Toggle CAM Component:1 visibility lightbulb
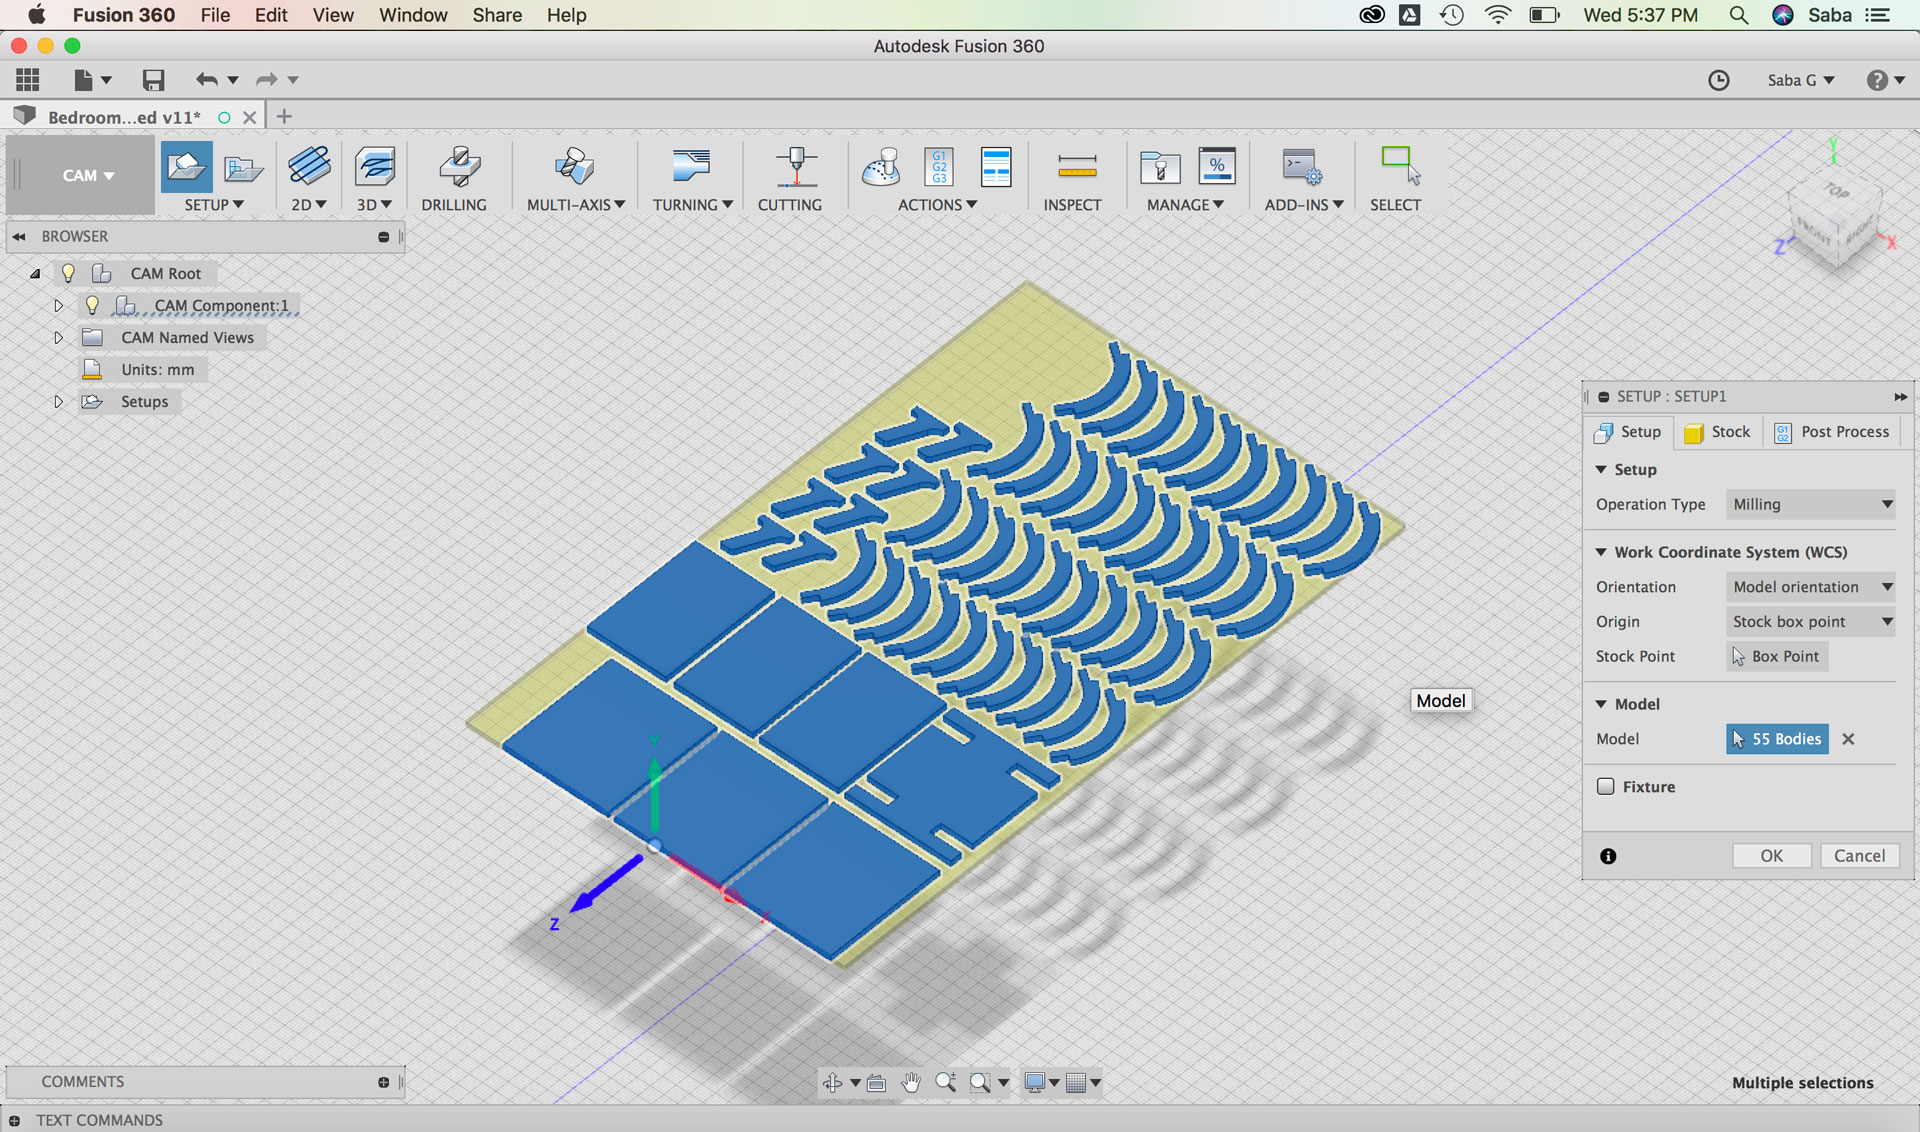Screen dimensions: 1920x1132 tap(92, 305)
